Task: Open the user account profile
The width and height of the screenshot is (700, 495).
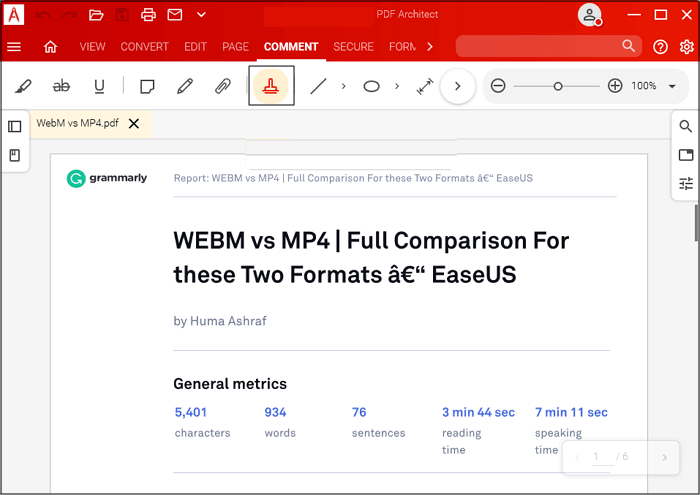Action: point(590,15)
